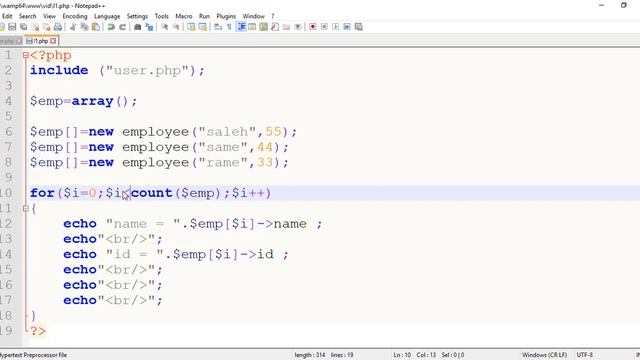Toggle the highlighted Indent guide icon
Image resolution: width=640 pixels, height=360 pixels.
241,27
